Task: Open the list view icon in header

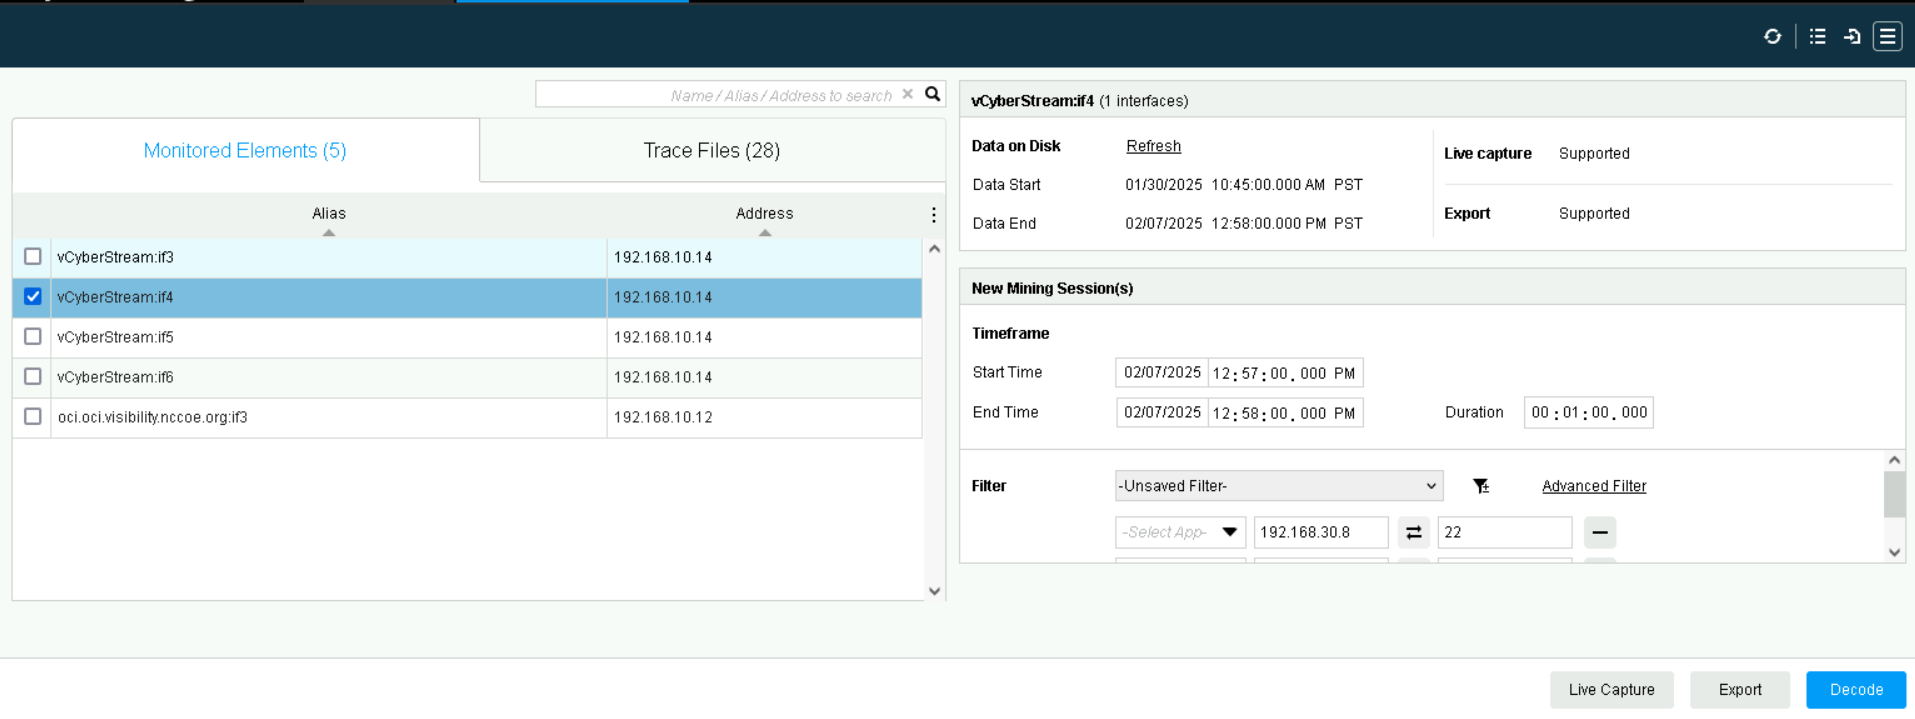Action: [1817, 37]
